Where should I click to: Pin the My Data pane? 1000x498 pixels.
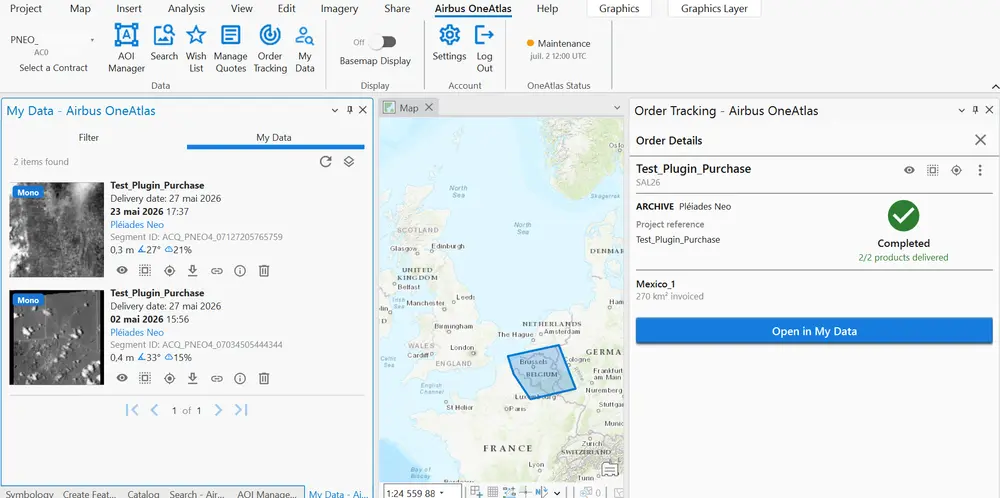[349, 110]
